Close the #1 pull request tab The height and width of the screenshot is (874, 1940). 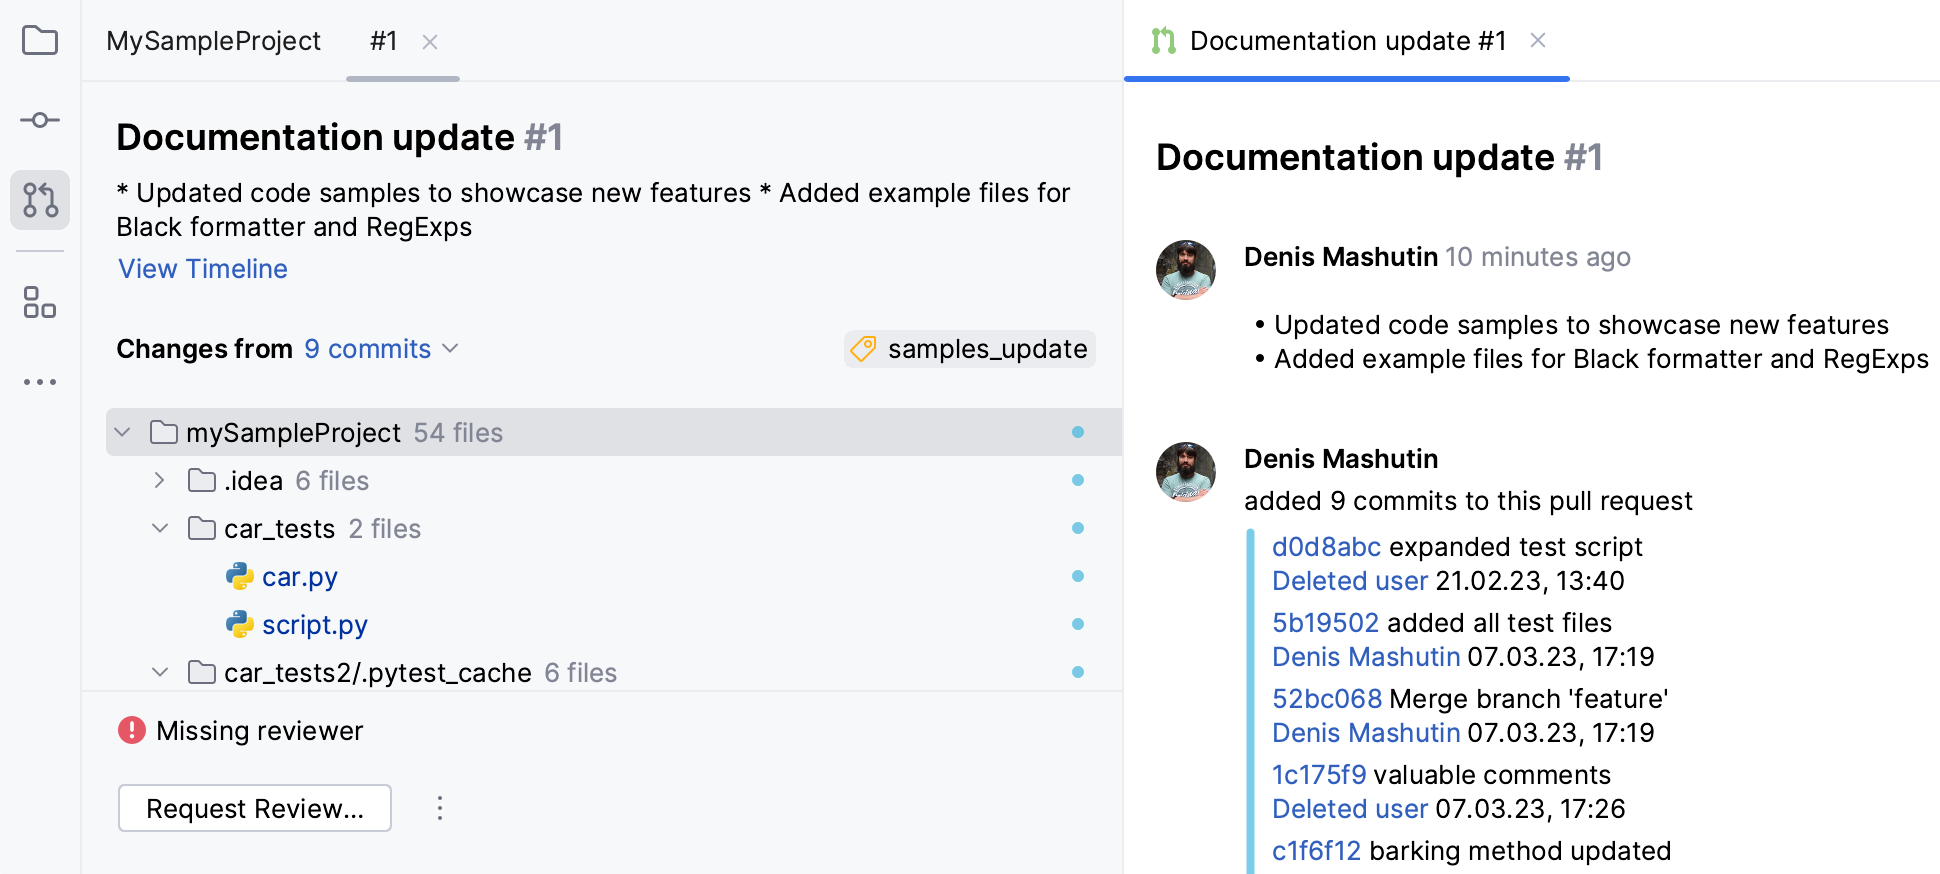point(430,42)
